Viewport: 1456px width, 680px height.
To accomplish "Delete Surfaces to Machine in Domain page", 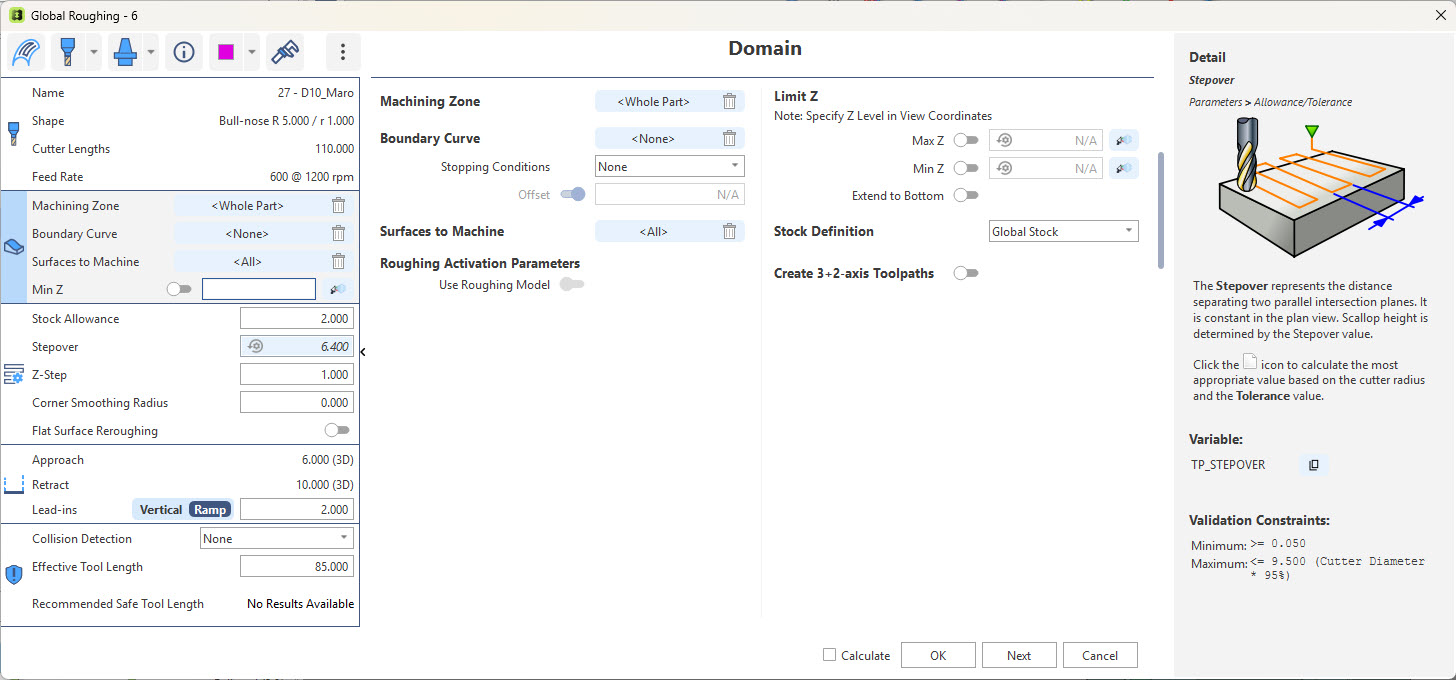I will click(x=730, y=232).
